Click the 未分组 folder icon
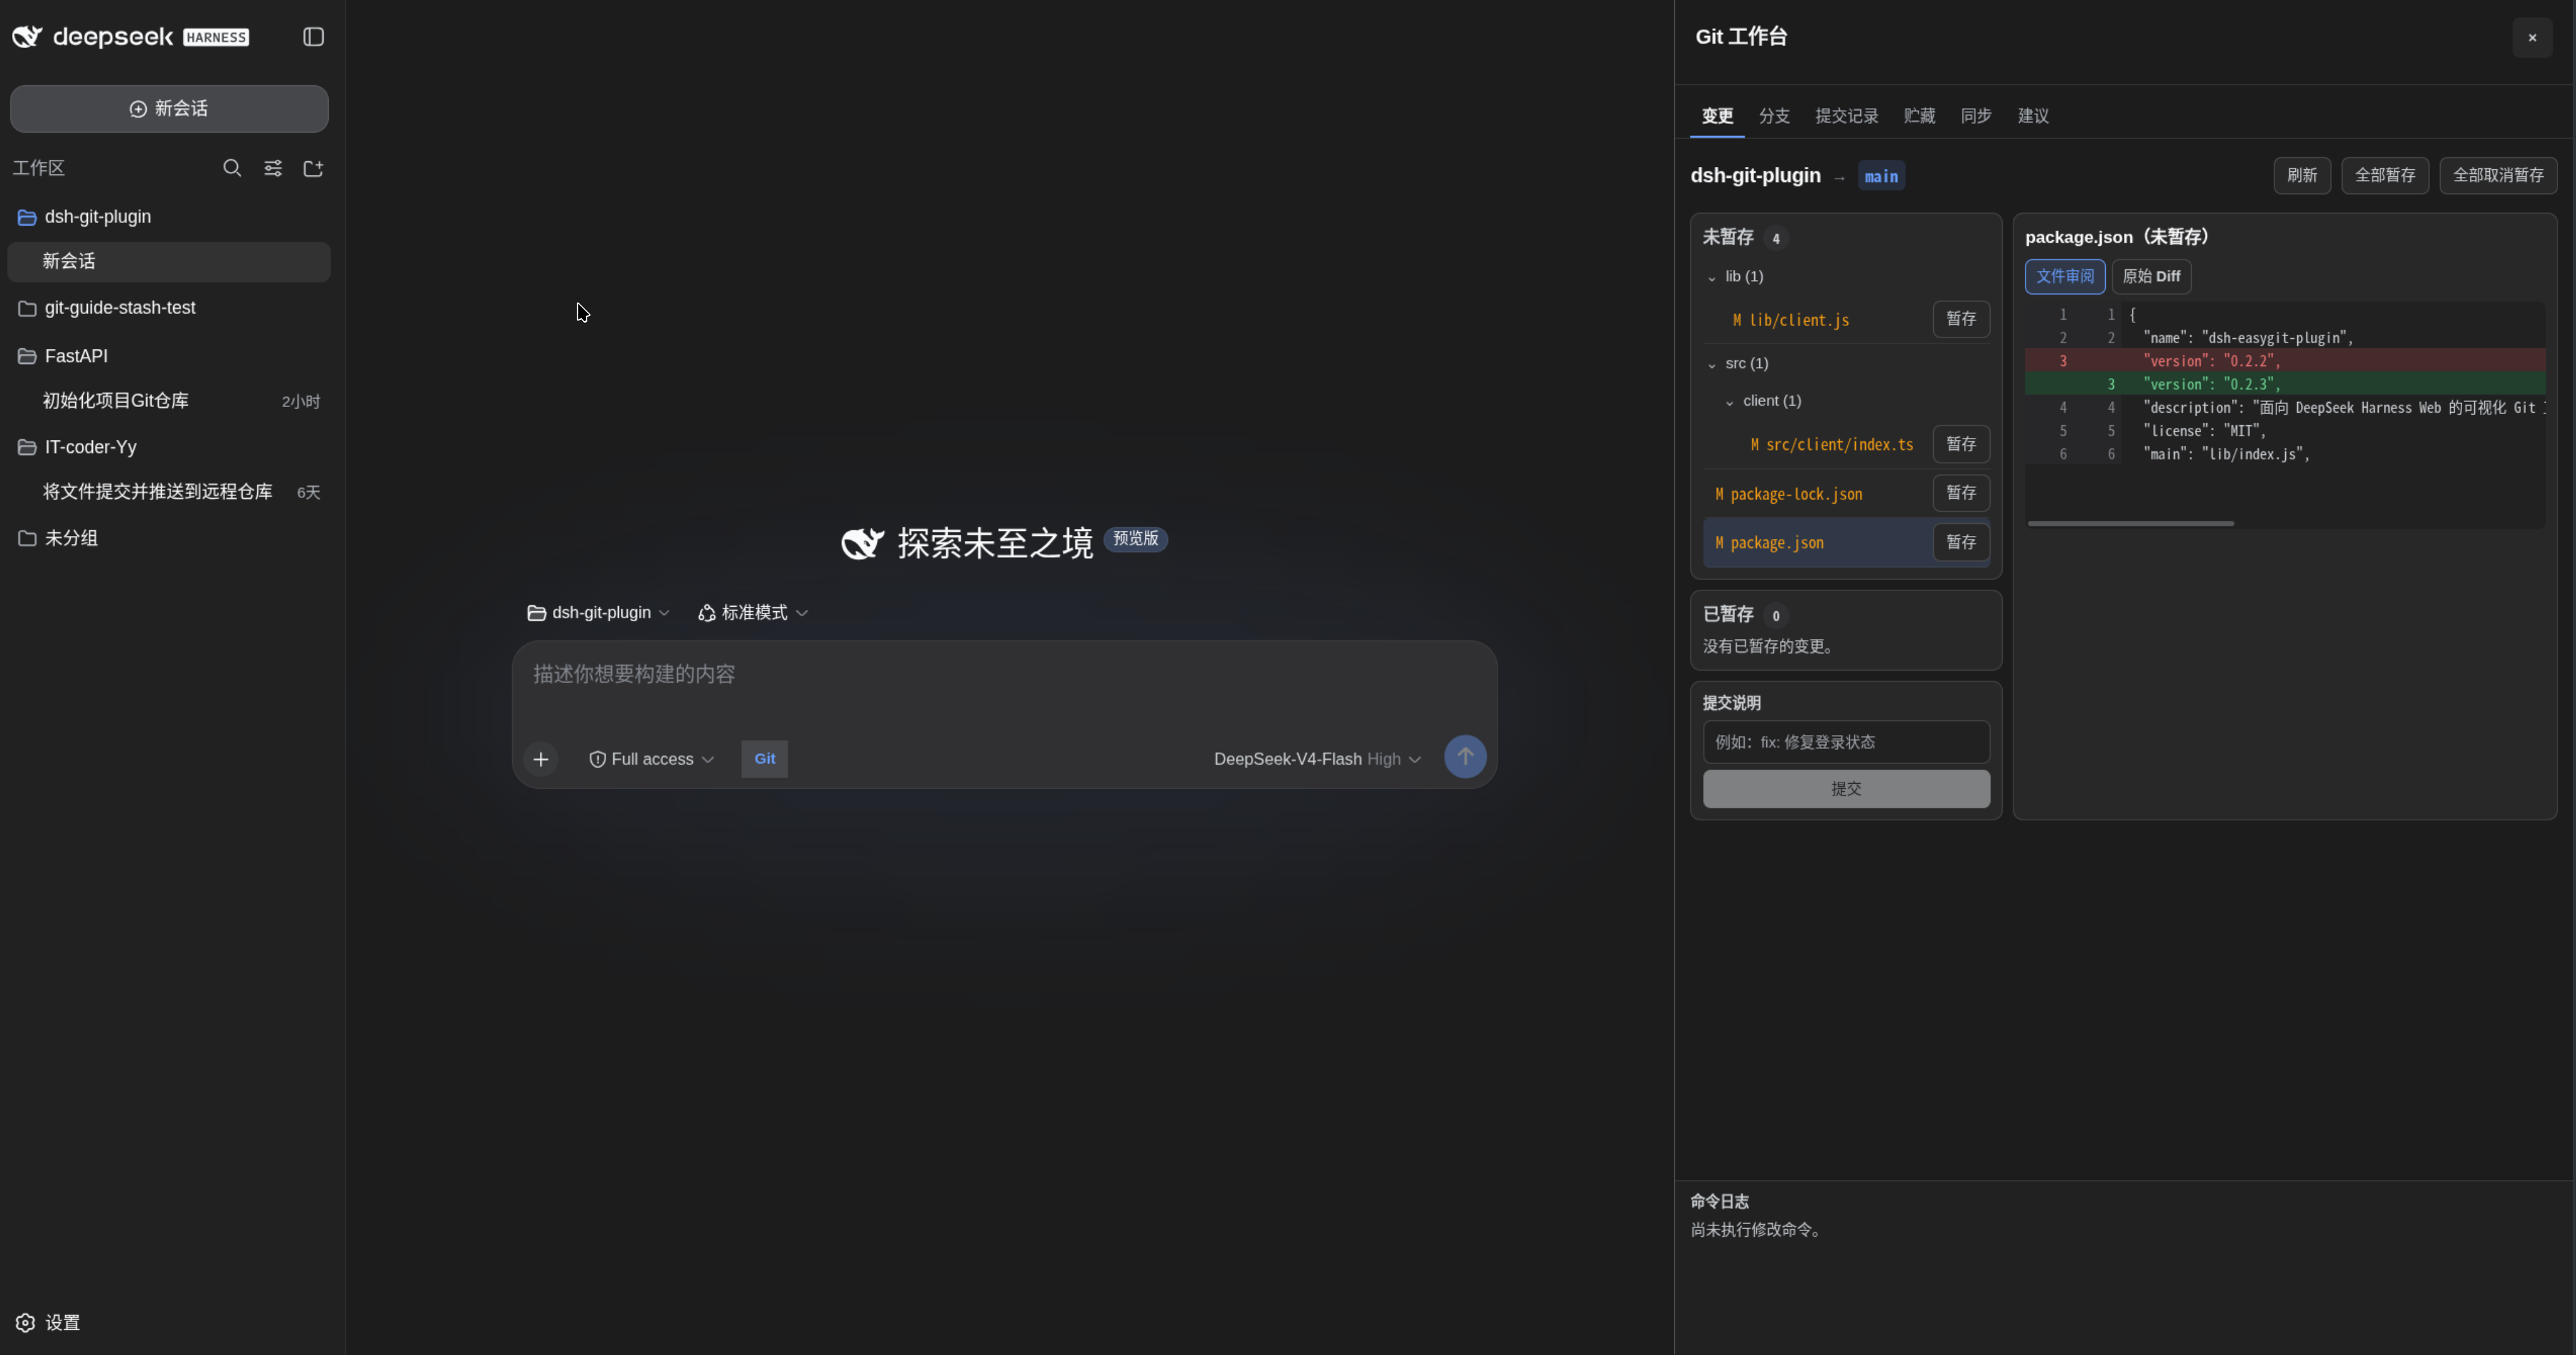The image size is (2576, 1355). (27, 538)
